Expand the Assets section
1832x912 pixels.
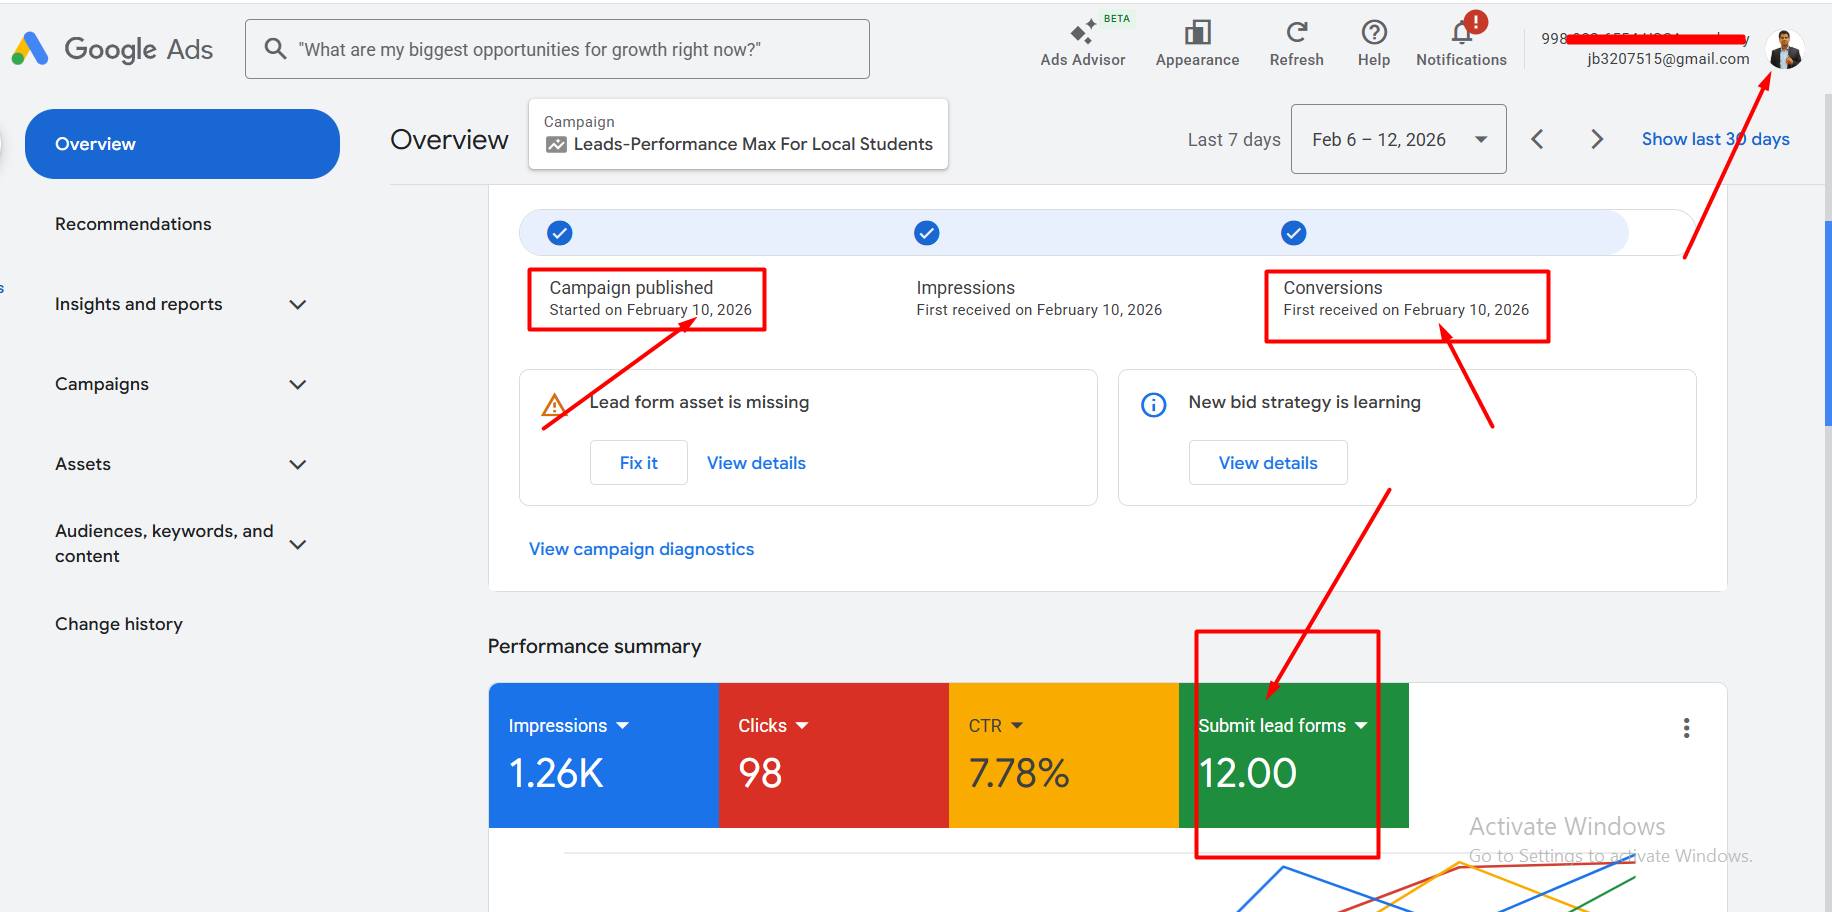[x=297, y=464]
